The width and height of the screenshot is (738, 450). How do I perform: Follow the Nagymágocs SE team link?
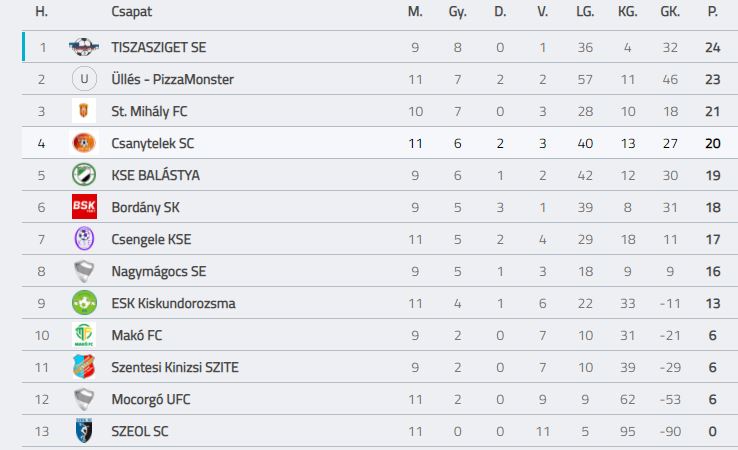coord(159,271)
